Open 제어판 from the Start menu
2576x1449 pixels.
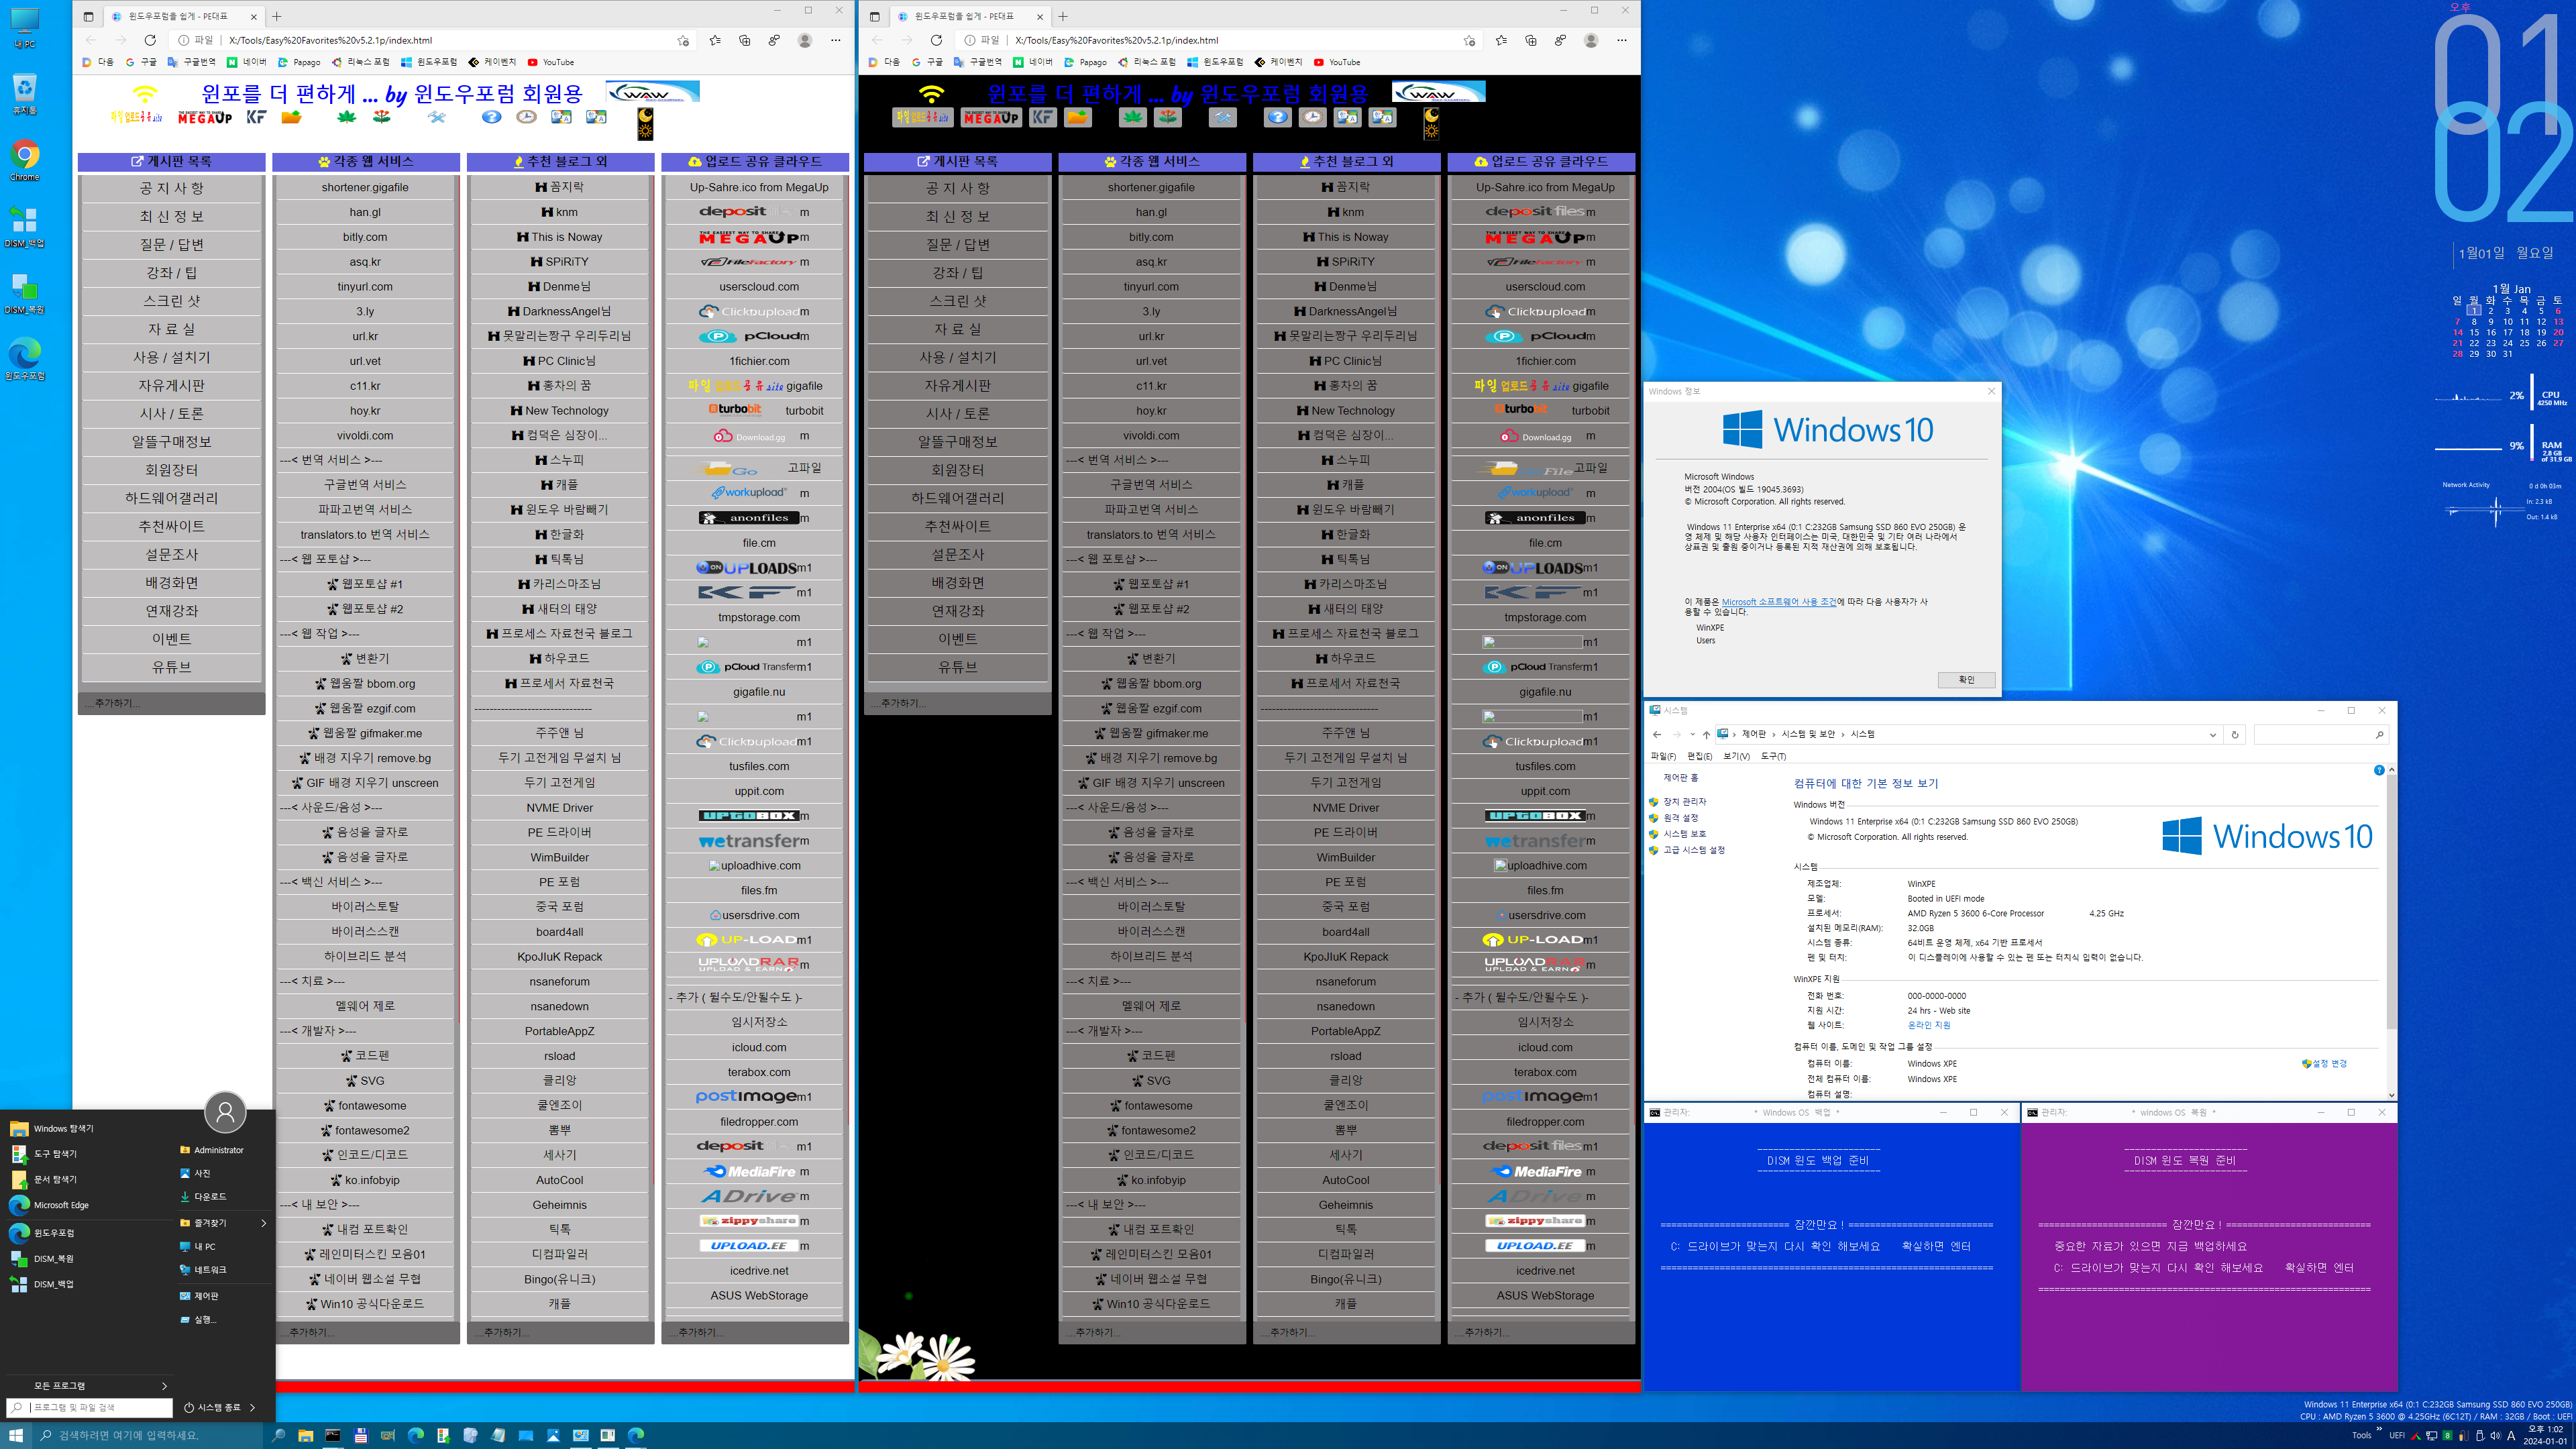pyautogui.click(x=206, y=1295)
